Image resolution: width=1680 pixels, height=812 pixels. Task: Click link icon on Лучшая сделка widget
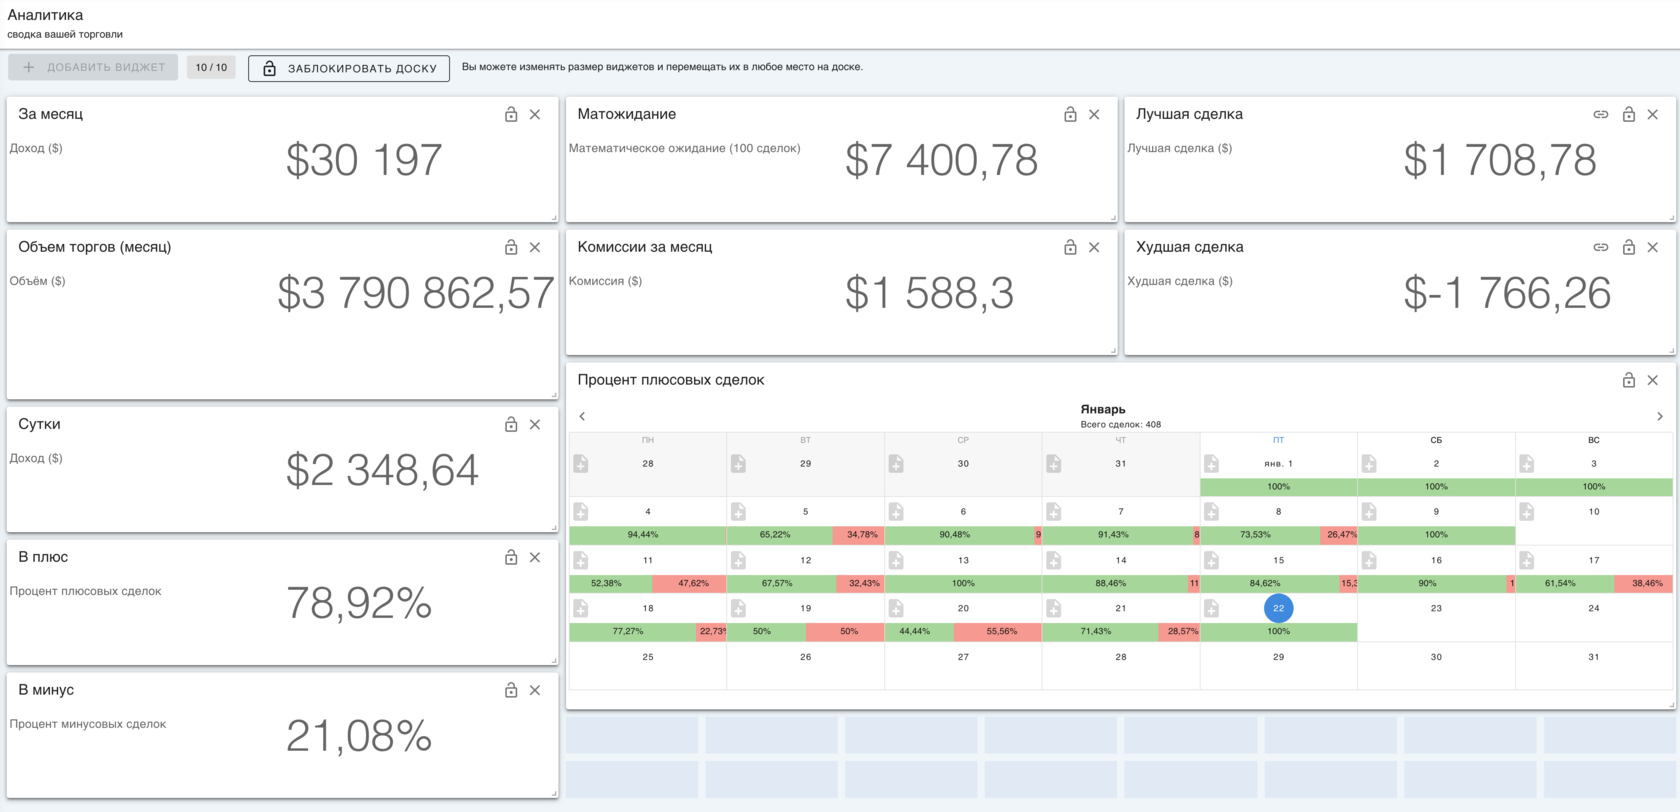click(1601, 115)
